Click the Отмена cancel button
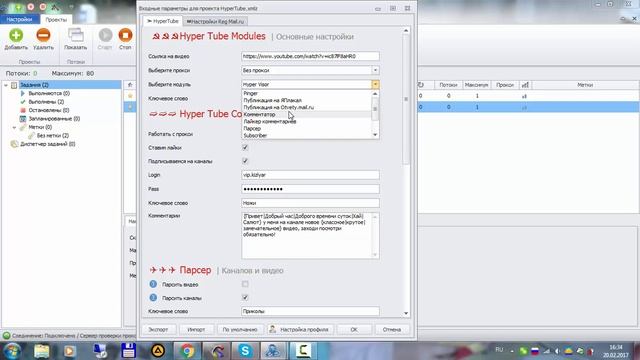Screen dimensions: 640x360 392,329
